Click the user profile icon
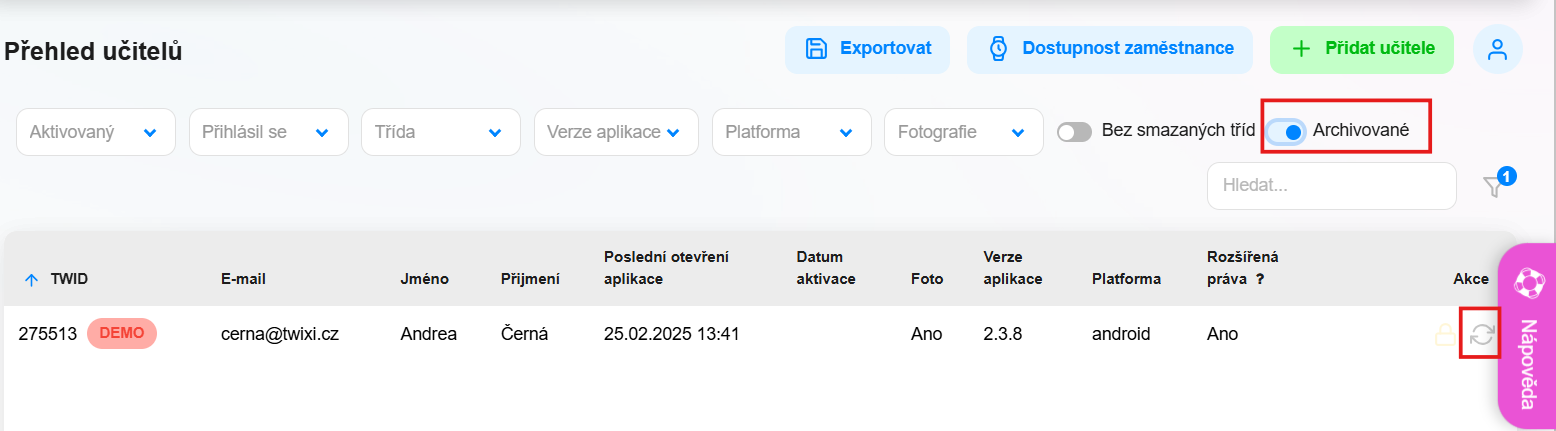The height and width of the screenshot is (431, 1556). click(1497, 50)
